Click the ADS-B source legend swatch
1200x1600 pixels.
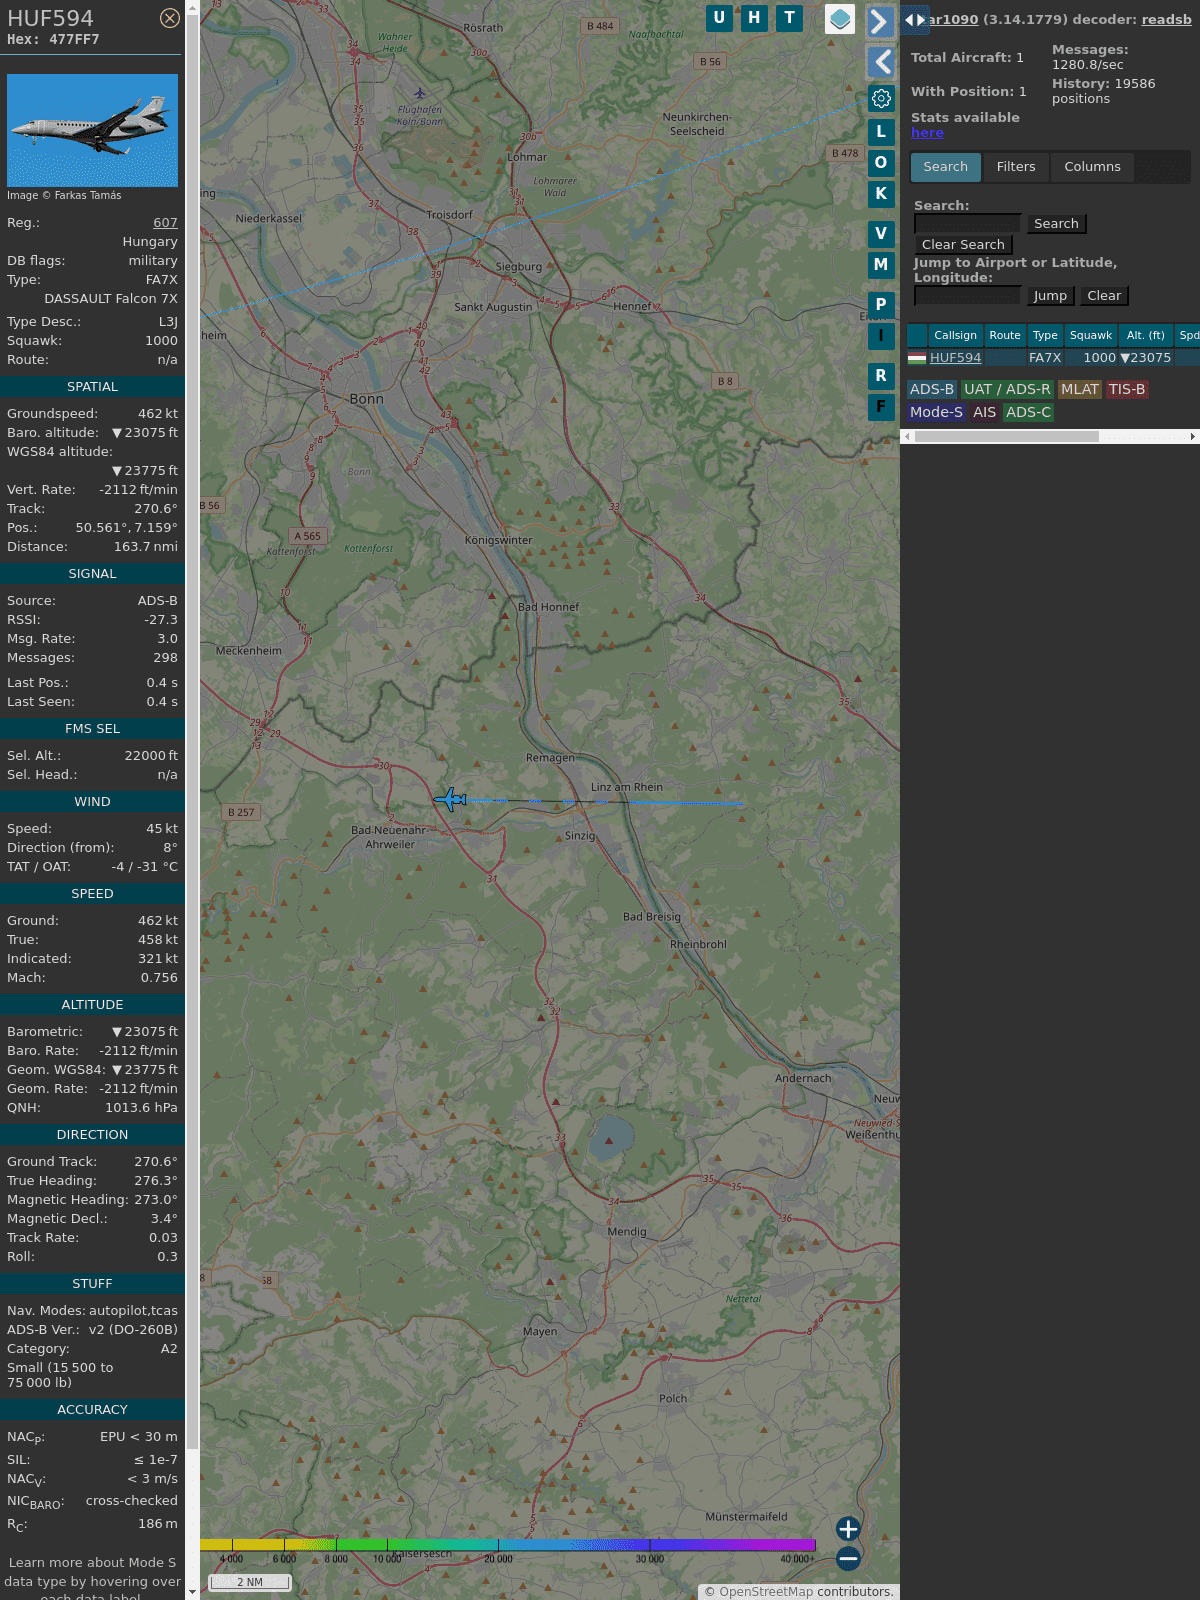point(932,390)
